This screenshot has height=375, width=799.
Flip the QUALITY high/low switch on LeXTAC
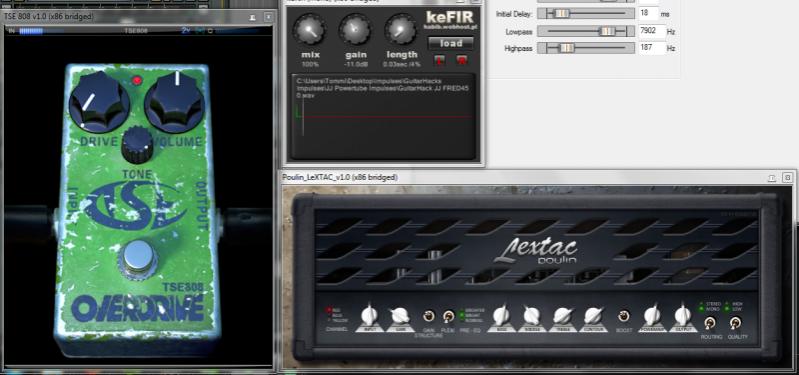(x=735, y=323)
